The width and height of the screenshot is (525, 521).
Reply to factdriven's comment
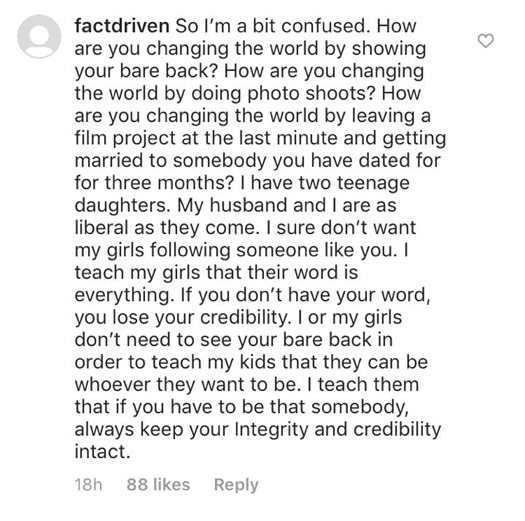(x=236, y=485)
